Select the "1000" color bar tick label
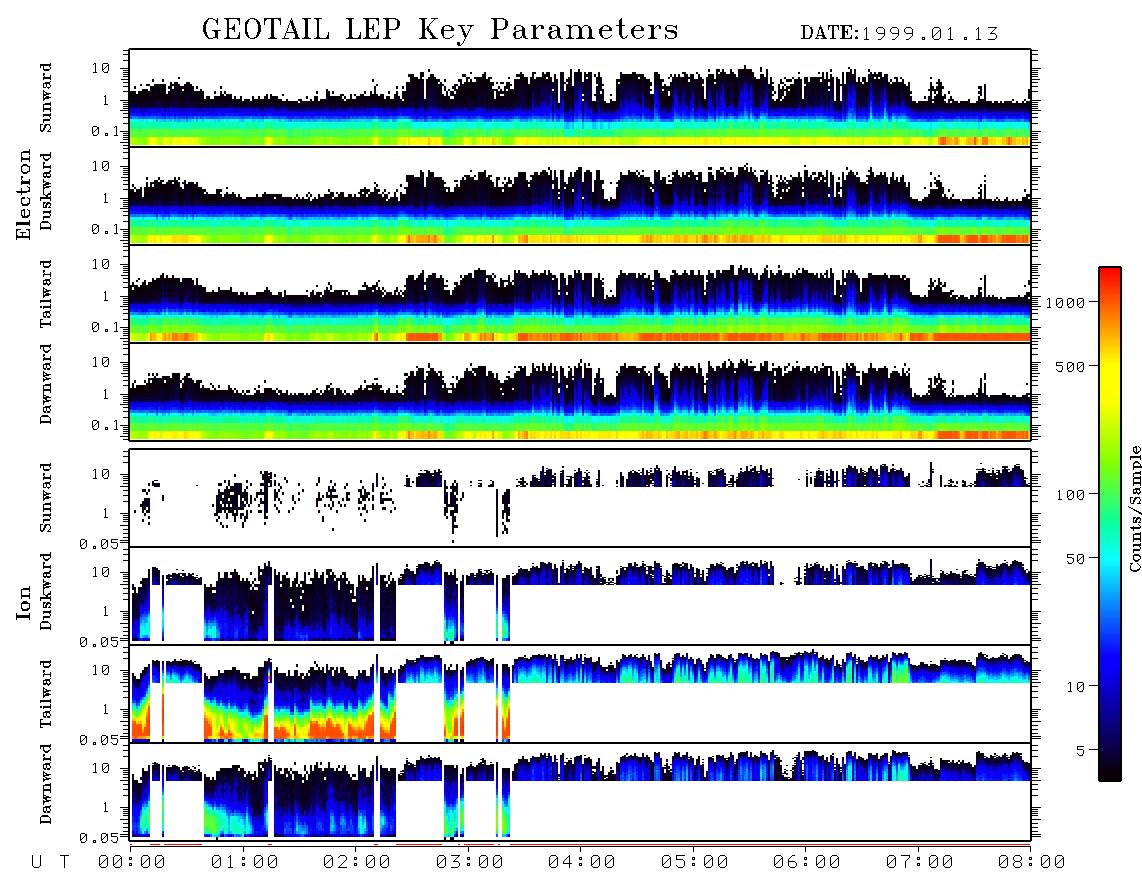1142x880 pixels. (1065, 302)
